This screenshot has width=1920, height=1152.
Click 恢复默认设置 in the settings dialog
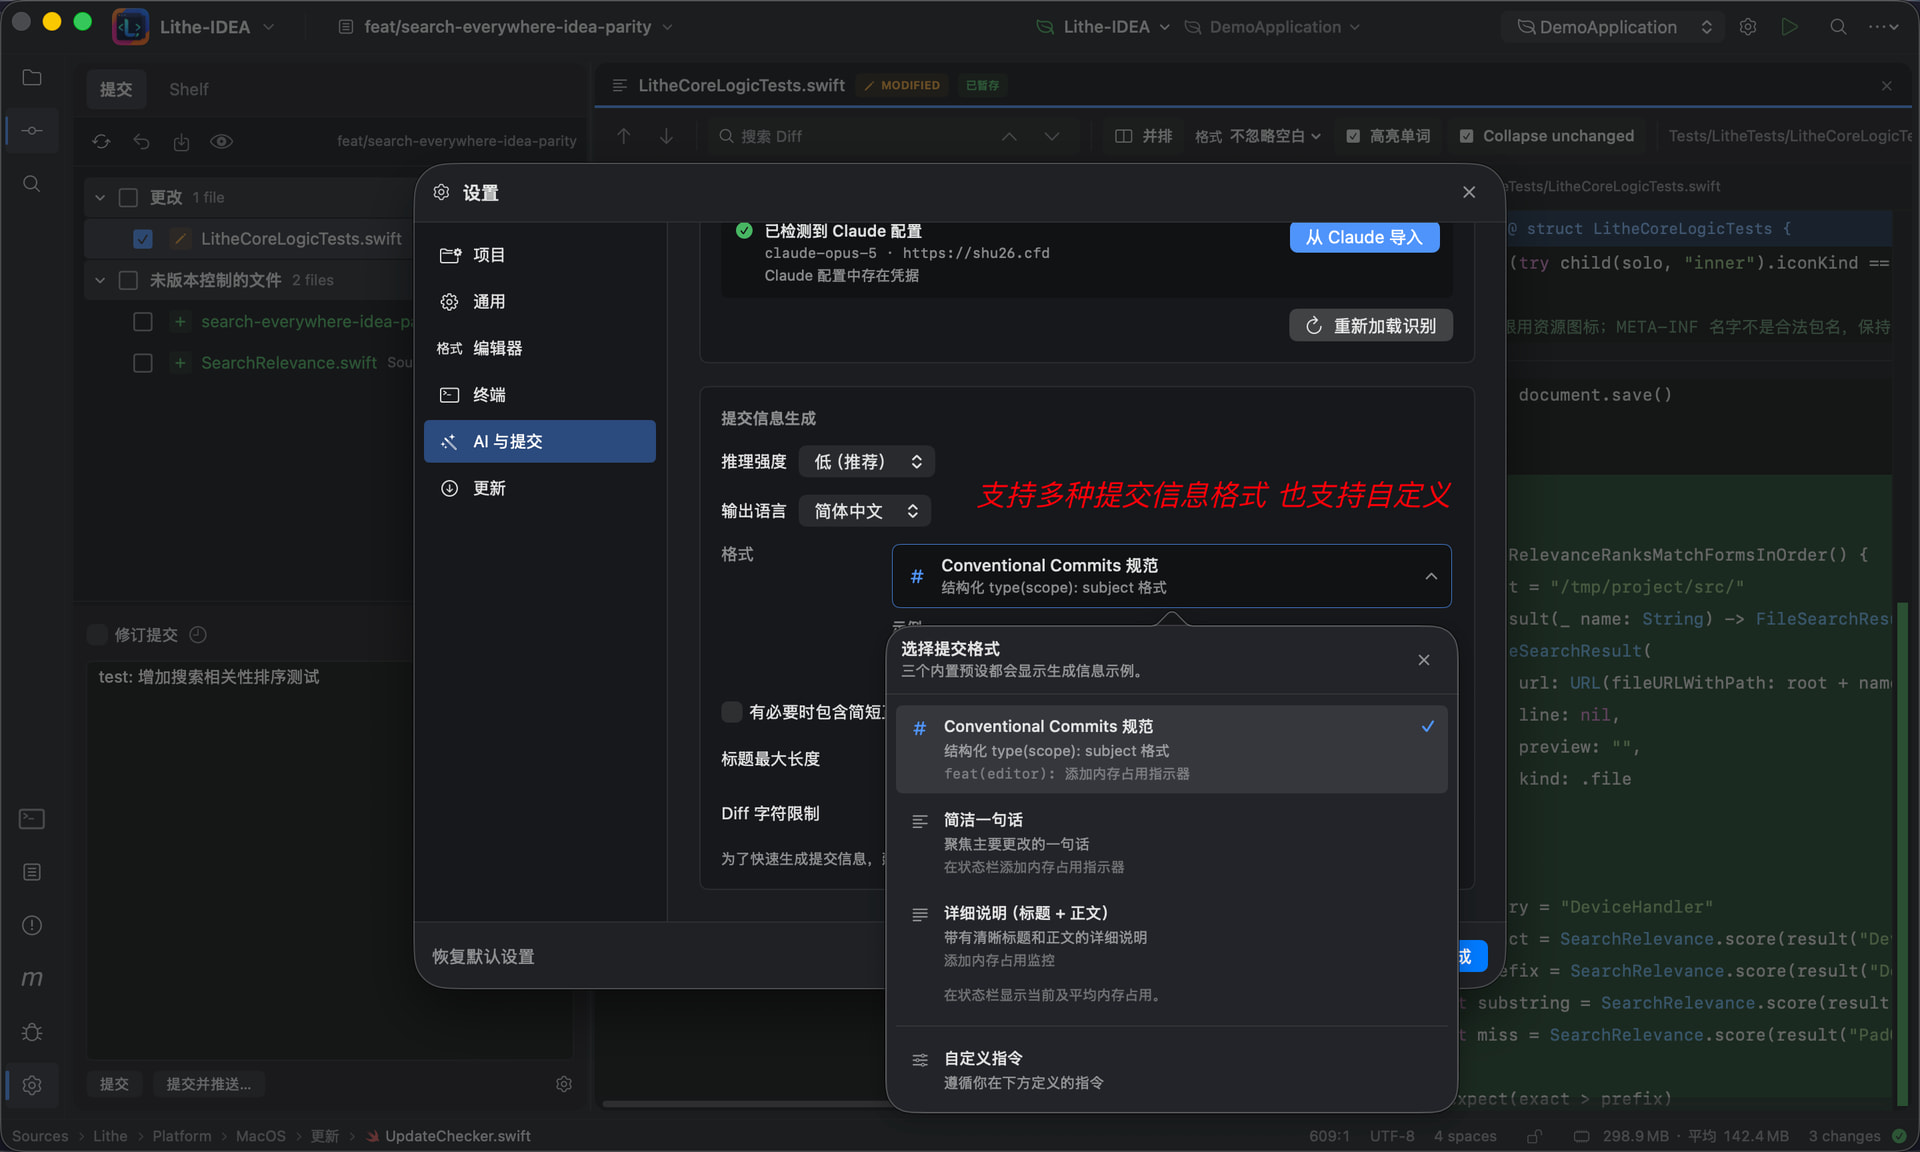pyautogui.click(x=483, y=957)
